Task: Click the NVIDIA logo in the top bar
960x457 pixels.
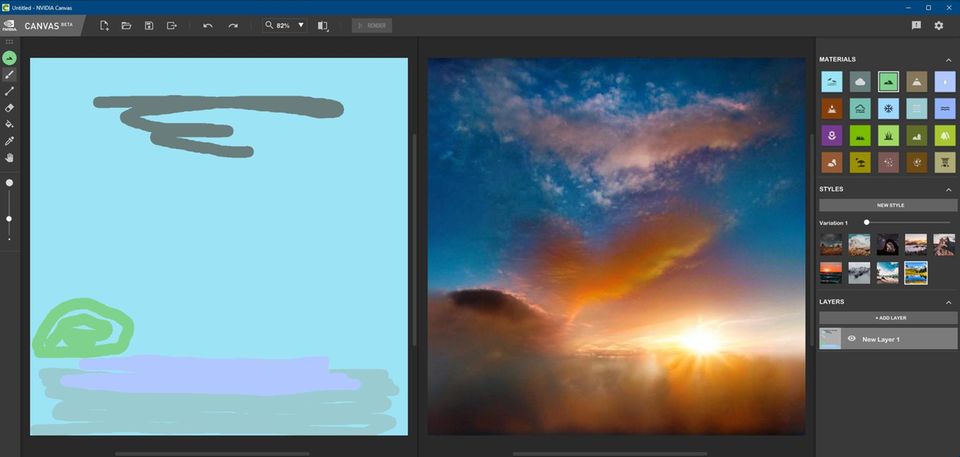Action: click(x=9, y=26)
